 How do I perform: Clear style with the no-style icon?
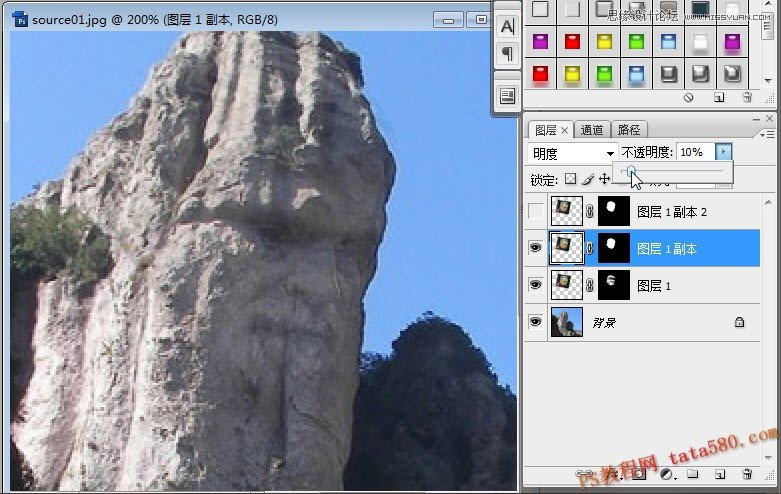pos(689,98)
